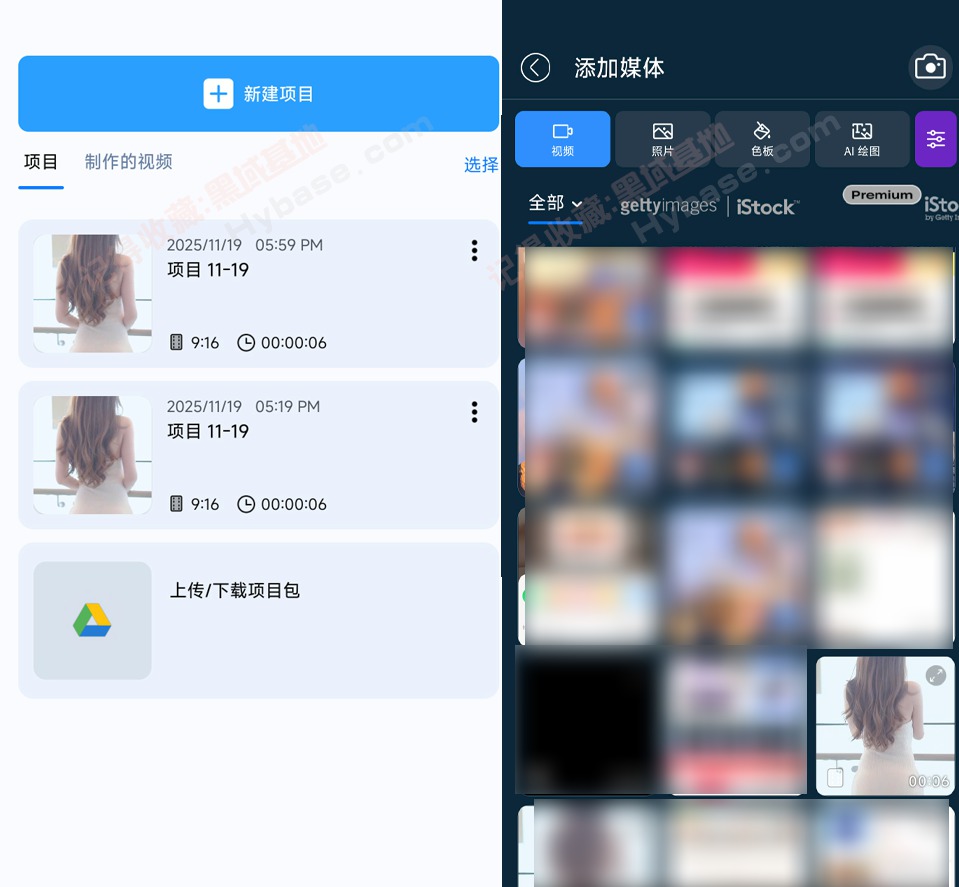The image size is (959, 887).
Task: Expand the hair video to full preview
Action: [937, 675]
